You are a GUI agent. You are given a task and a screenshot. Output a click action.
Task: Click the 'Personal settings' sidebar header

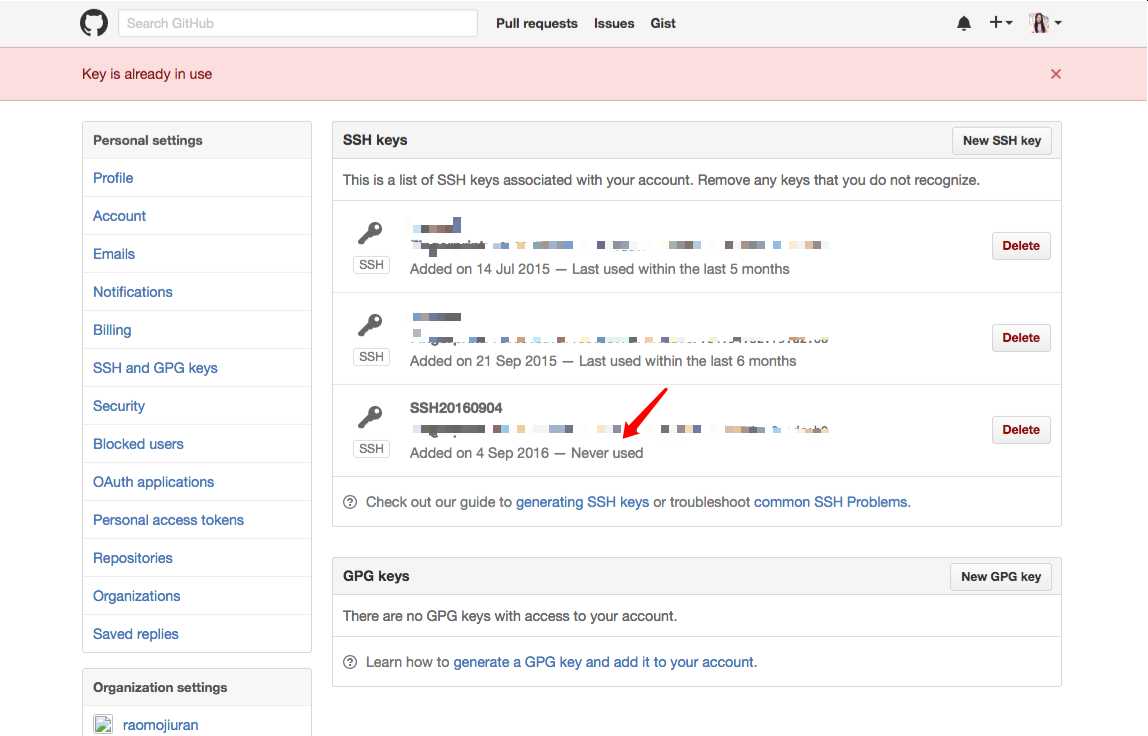(148, 141)
